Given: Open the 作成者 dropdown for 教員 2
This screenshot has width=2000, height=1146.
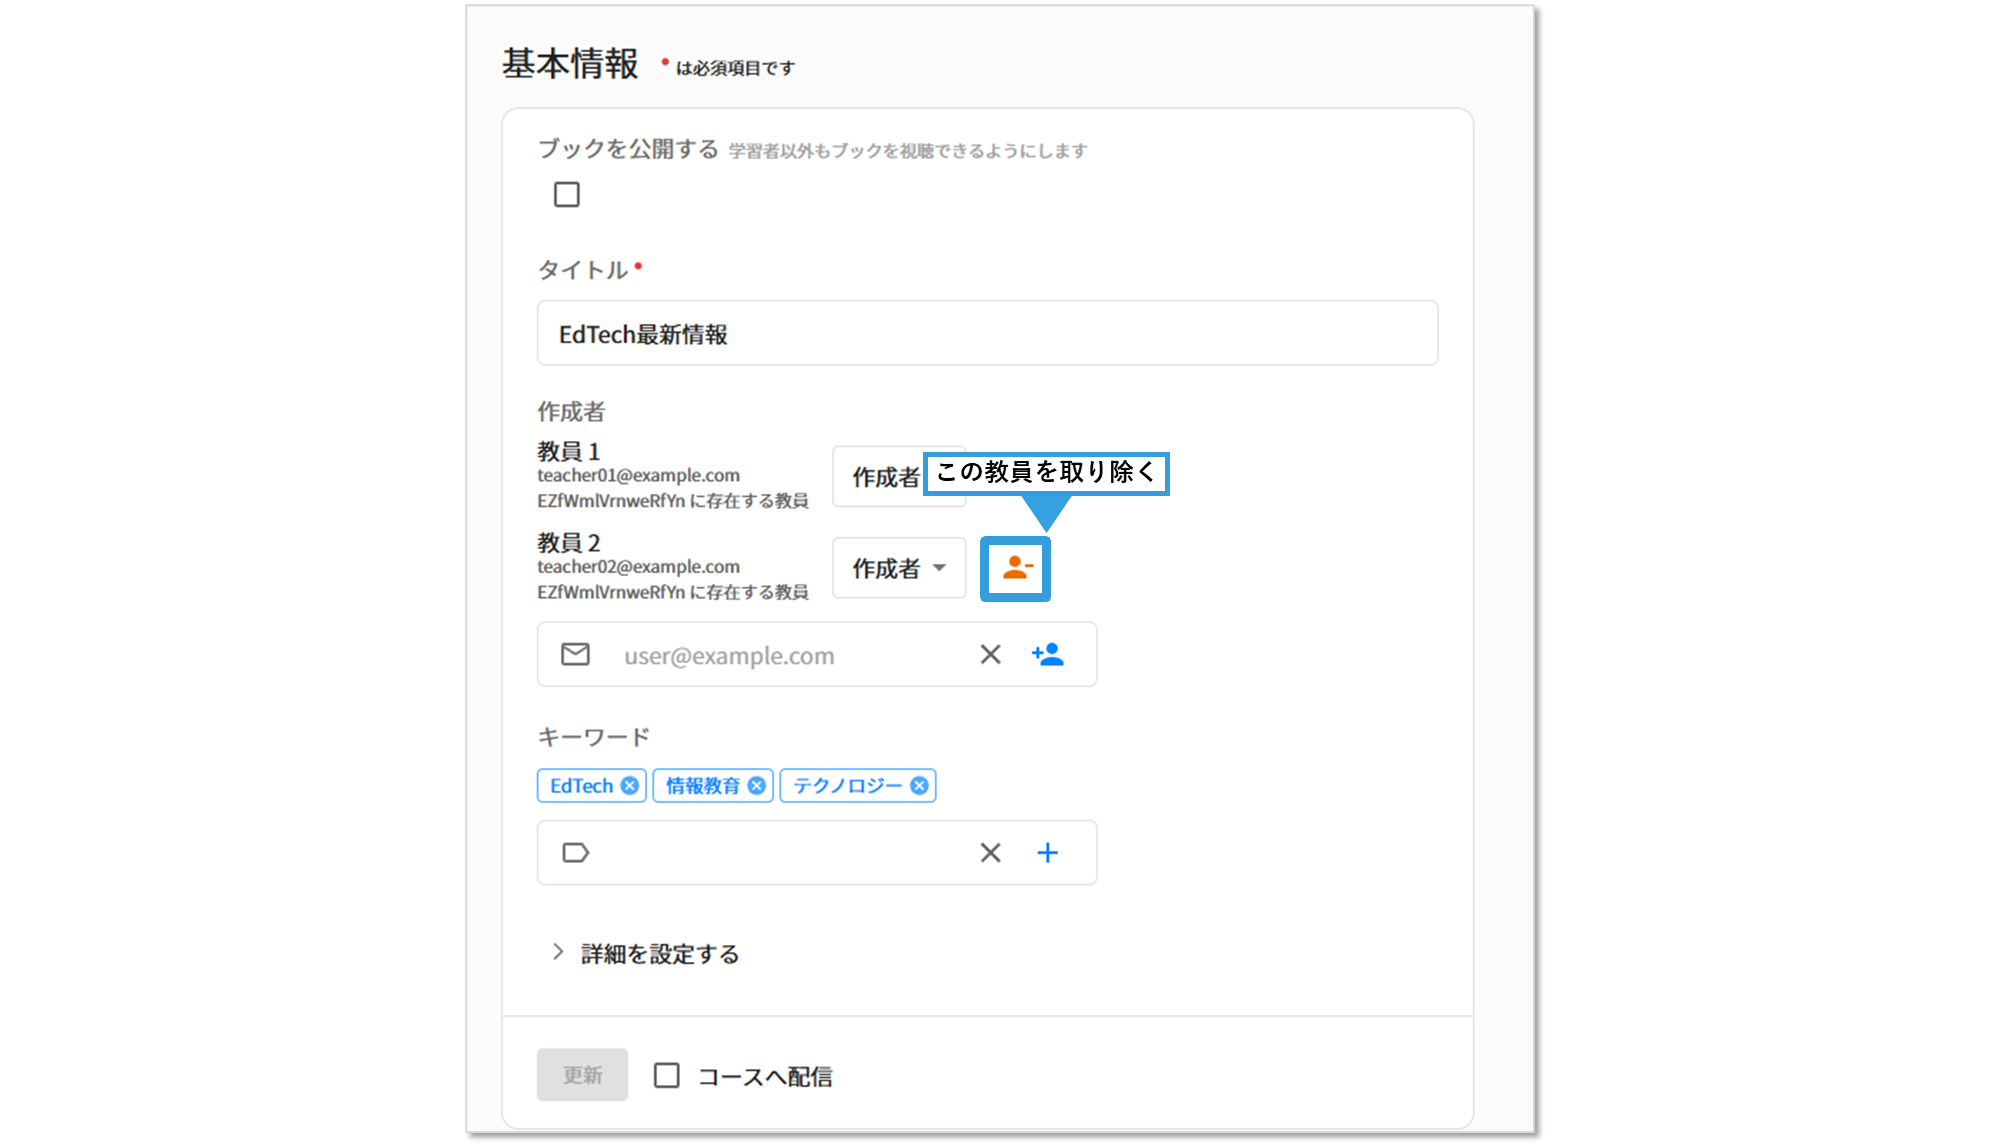Looking at the screenshot, I should coord(898,568).
